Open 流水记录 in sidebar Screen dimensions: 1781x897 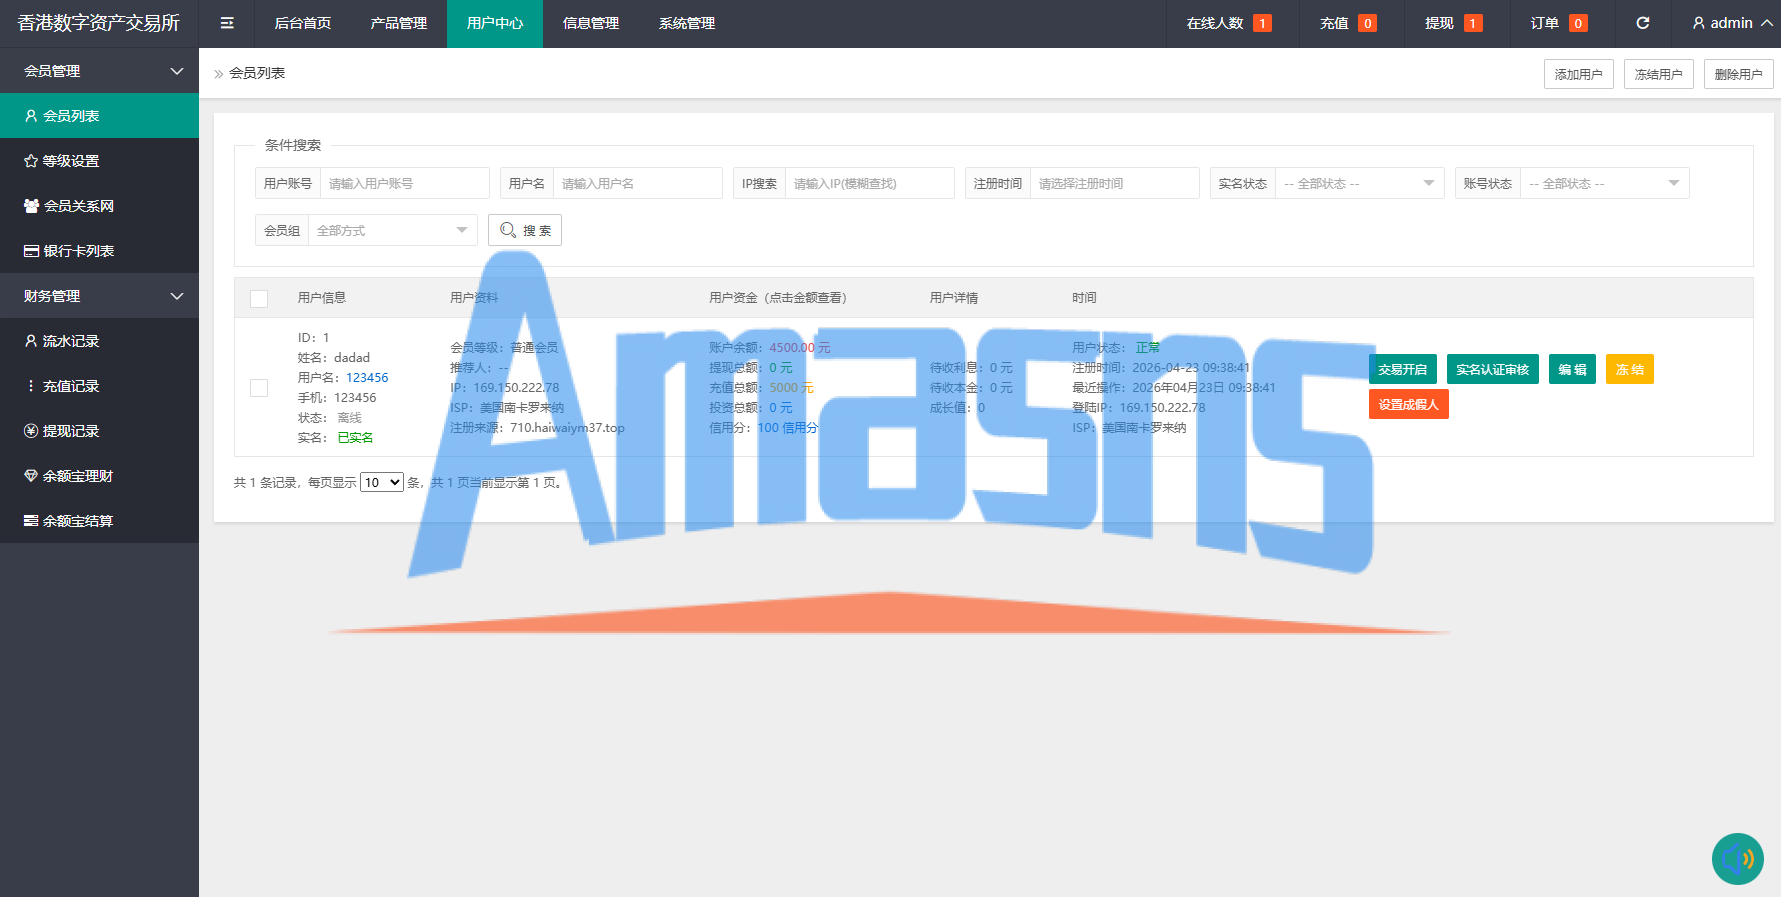[x=100, y=341]
